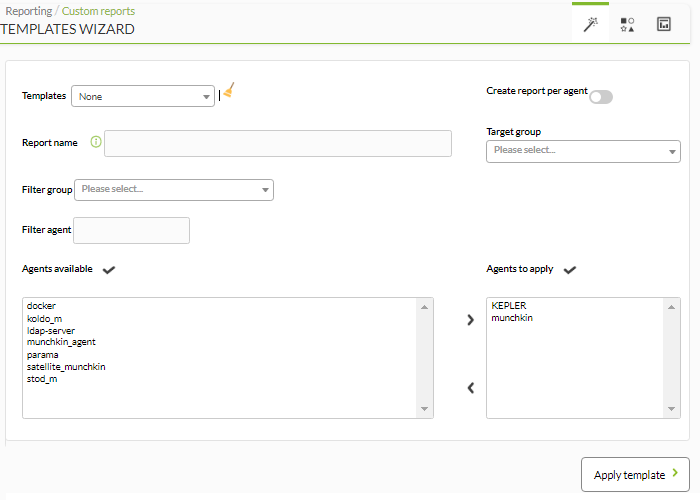
Task: Click the Apply template button
Action: [635, 475]
